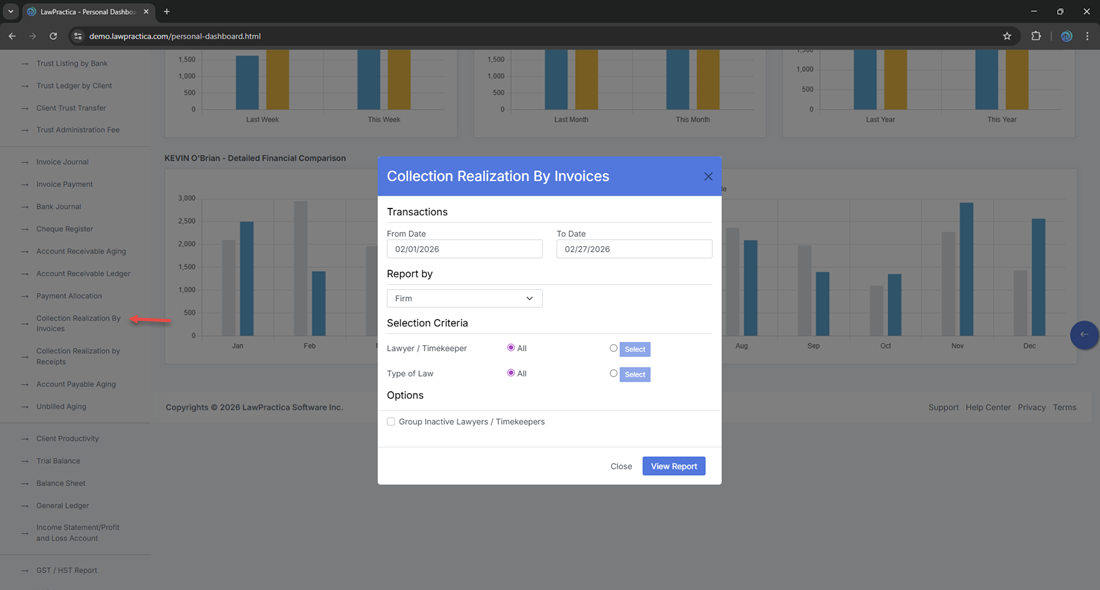The image size is (1100, 590).
Task: Open Collection Realization by Receipts report
Action: (78, 356)
